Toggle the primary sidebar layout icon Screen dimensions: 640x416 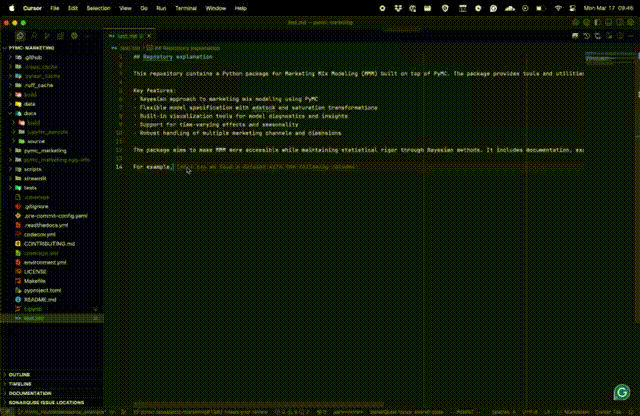tap(598, 22)
